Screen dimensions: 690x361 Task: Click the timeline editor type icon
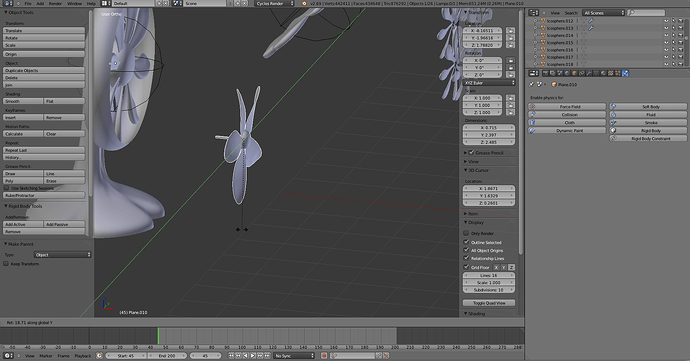tap(8, 355)
